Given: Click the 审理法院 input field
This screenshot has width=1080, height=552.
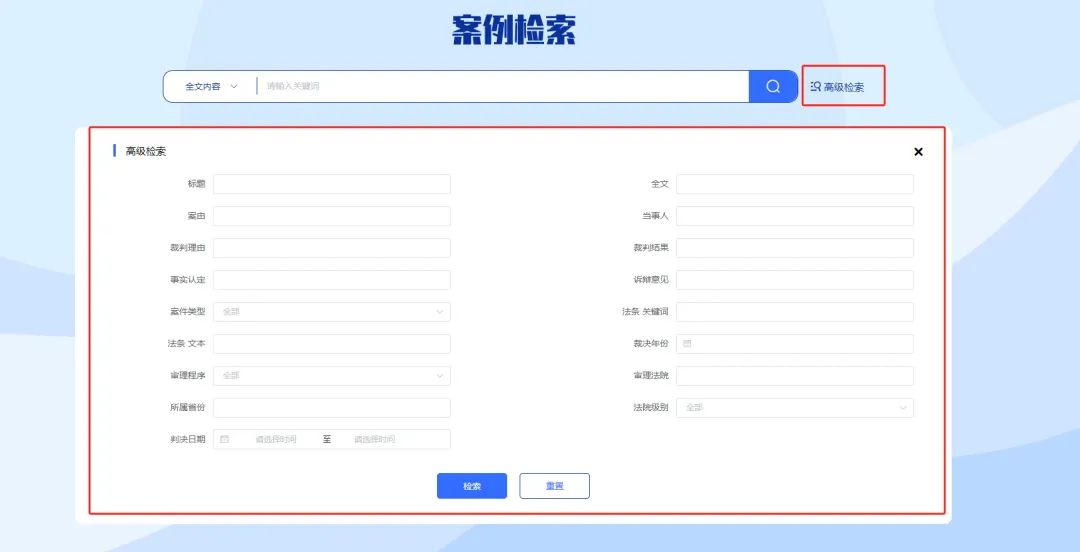Looking at the screenshot, I should 795,376.
